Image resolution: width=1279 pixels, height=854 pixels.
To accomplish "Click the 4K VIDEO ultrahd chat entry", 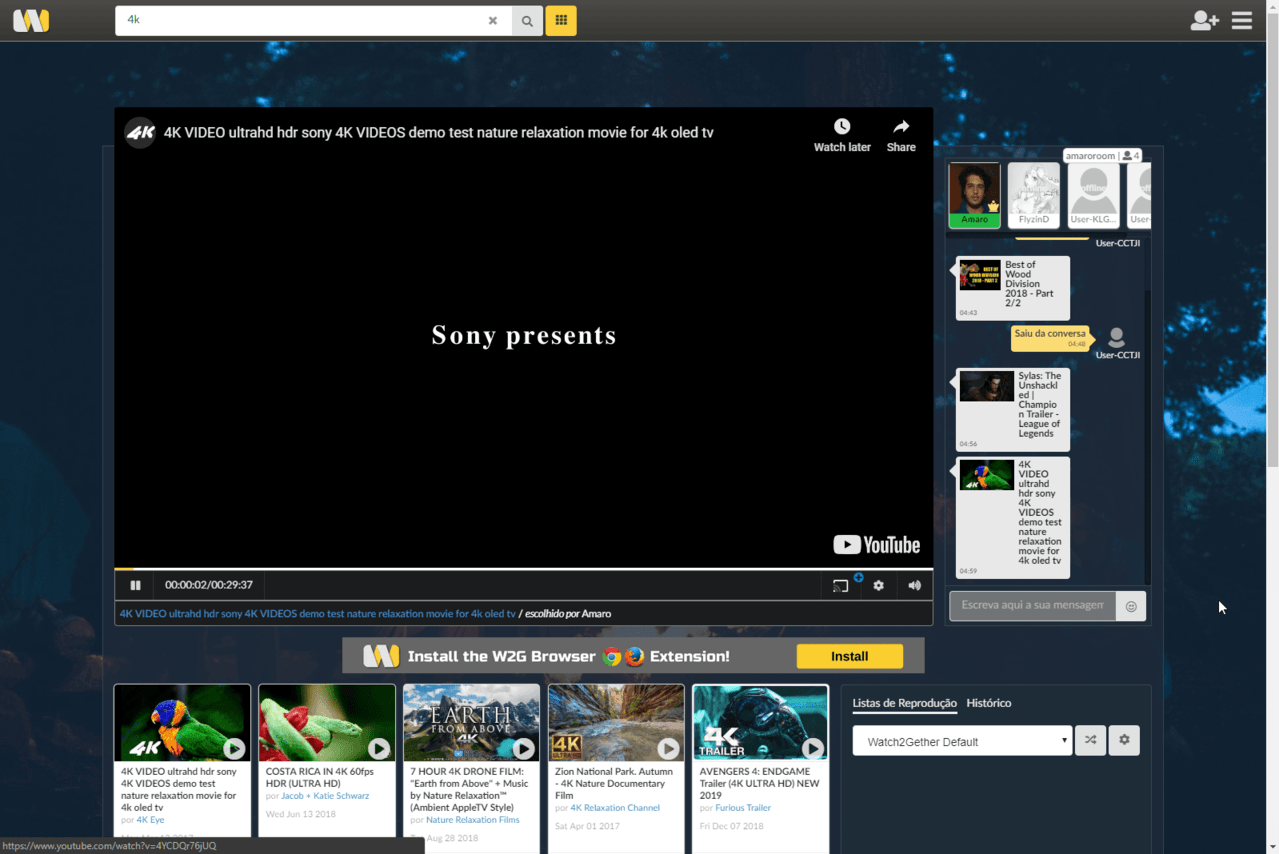I will [x=1013, y=518].
